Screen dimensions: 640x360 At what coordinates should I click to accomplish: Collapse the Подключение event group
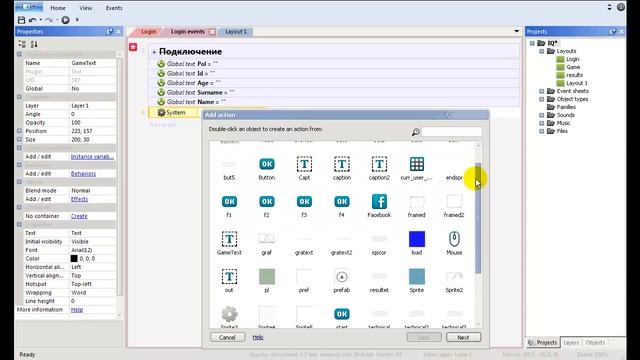click(154, 52)
